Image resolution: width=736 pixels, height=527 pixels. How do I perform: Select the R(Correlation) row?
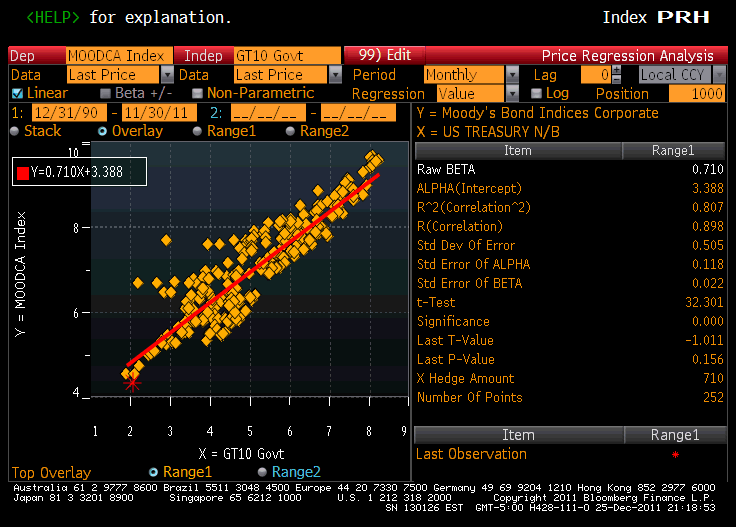point(570,226)
